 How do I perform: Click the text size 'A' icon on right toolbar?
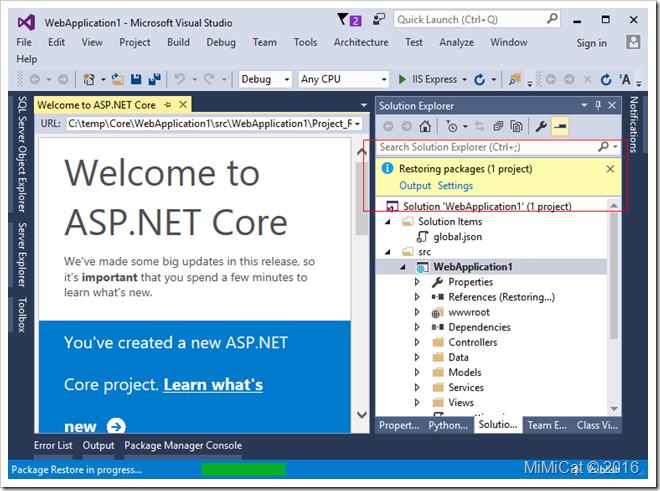pos(625,79)
